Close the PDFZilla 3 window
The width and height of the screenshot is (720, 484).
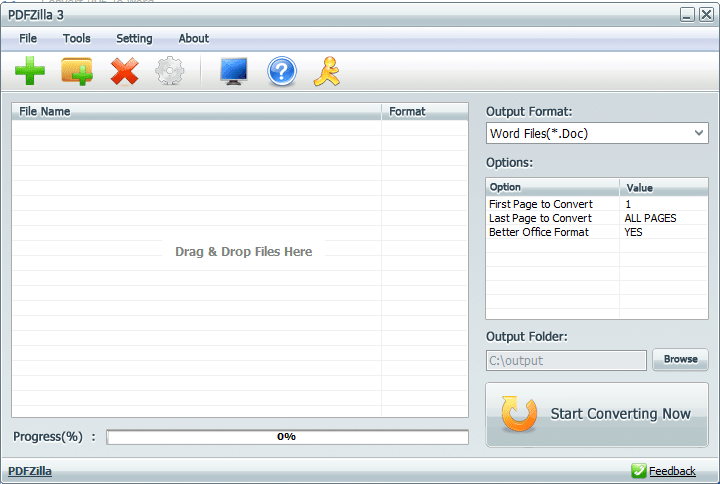[706, 15]
